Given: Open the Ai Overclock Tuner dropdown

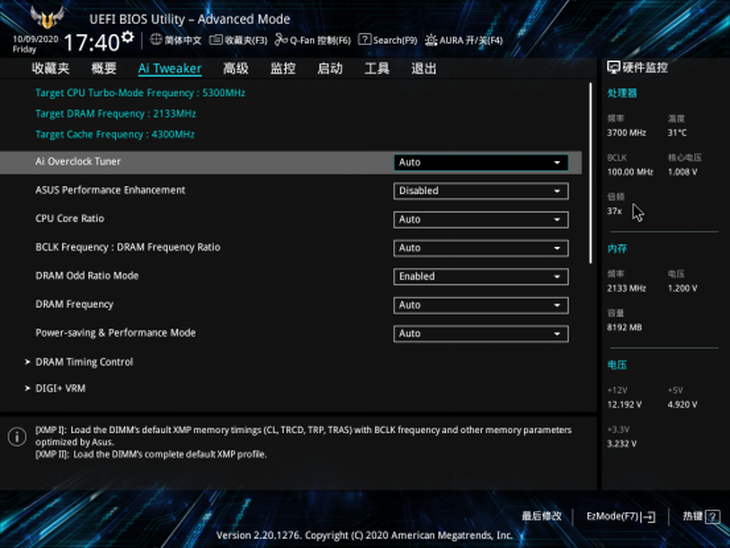Looking at the screenshot, I should pyautogui.click(x=480, y=162).
